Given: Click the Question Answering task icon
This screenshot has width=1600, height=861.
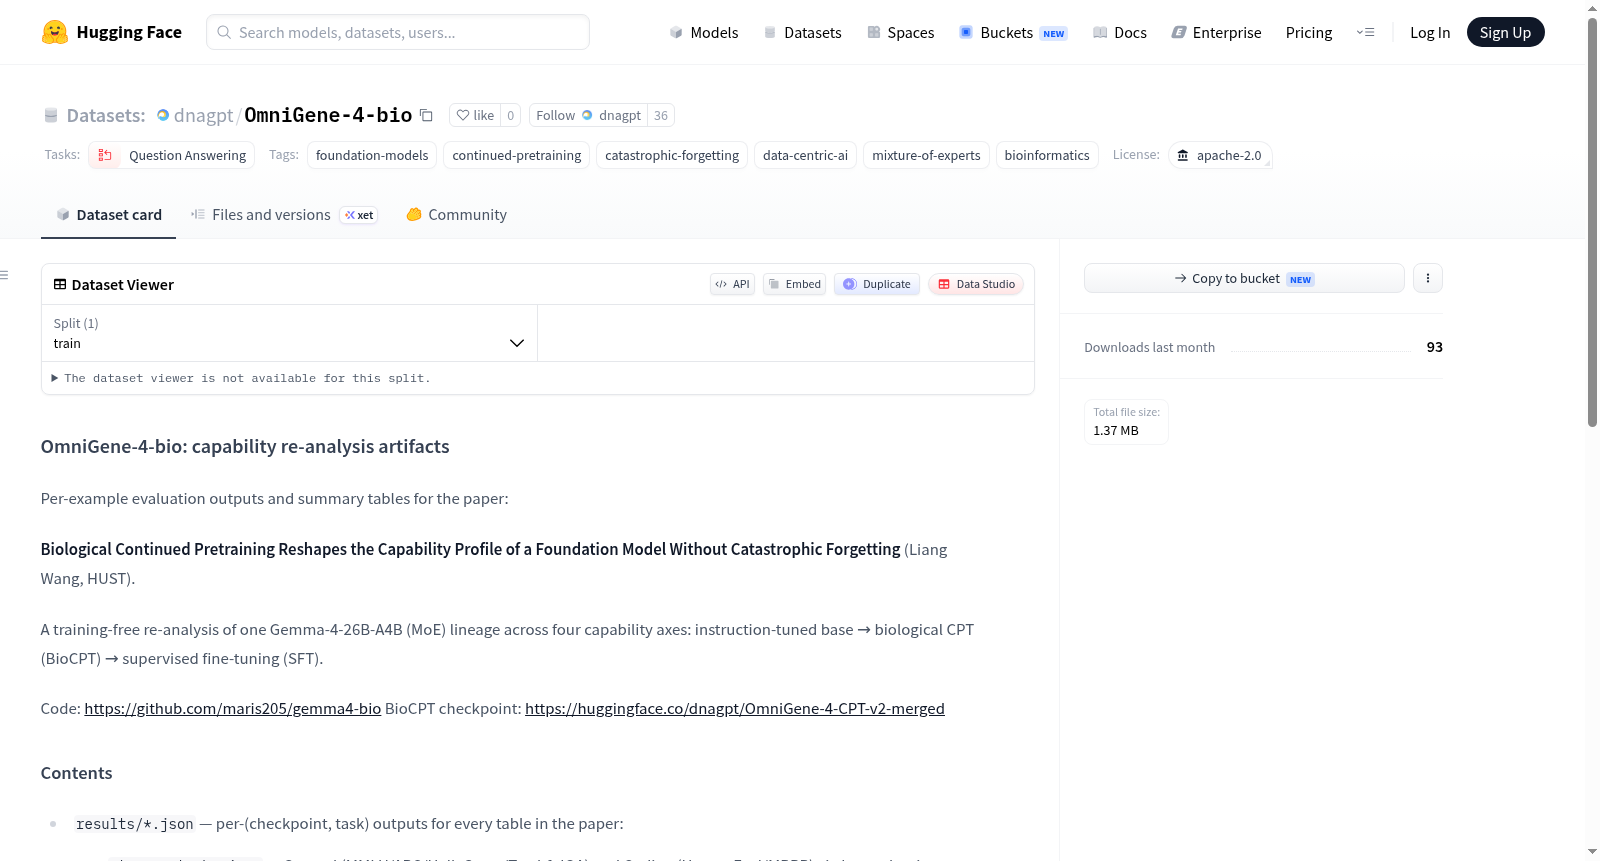Looking at the screenshot, I should (x=105, y=155).
